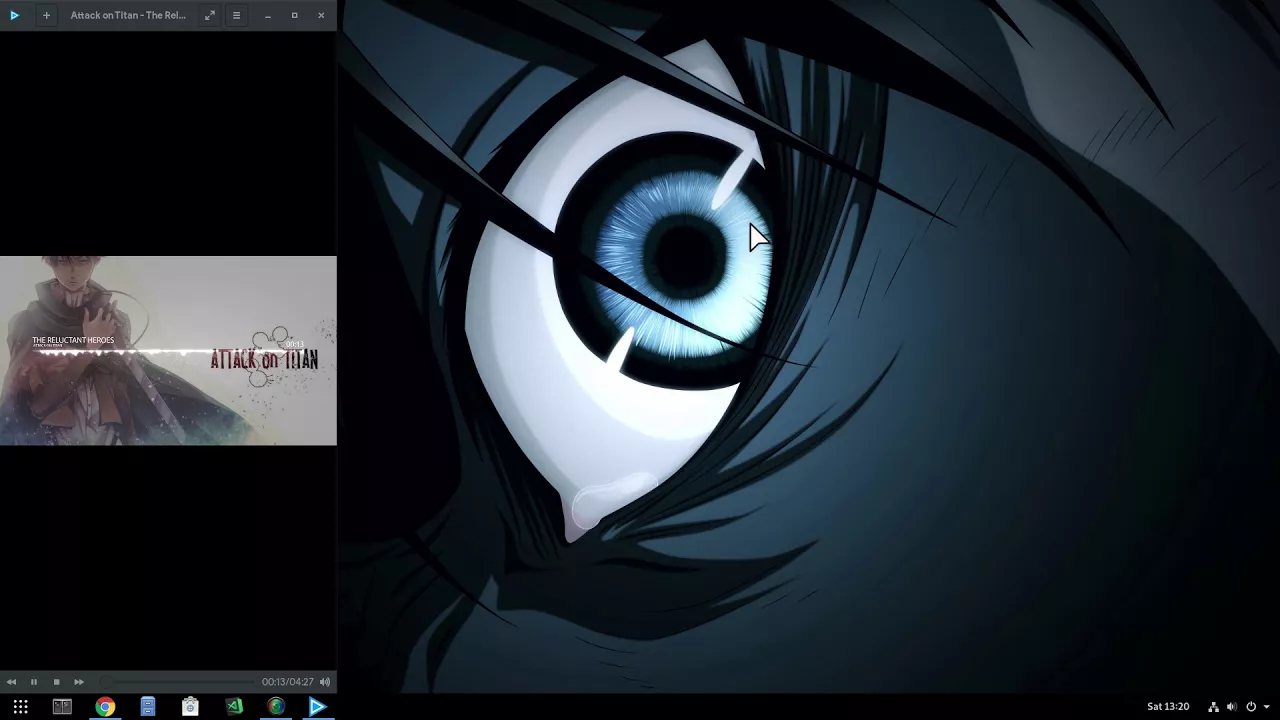Image resolution: width=1280 pixels, height=720 pixels.
Task: Click the player logo in the title bar
Action: tap(14, 15)
